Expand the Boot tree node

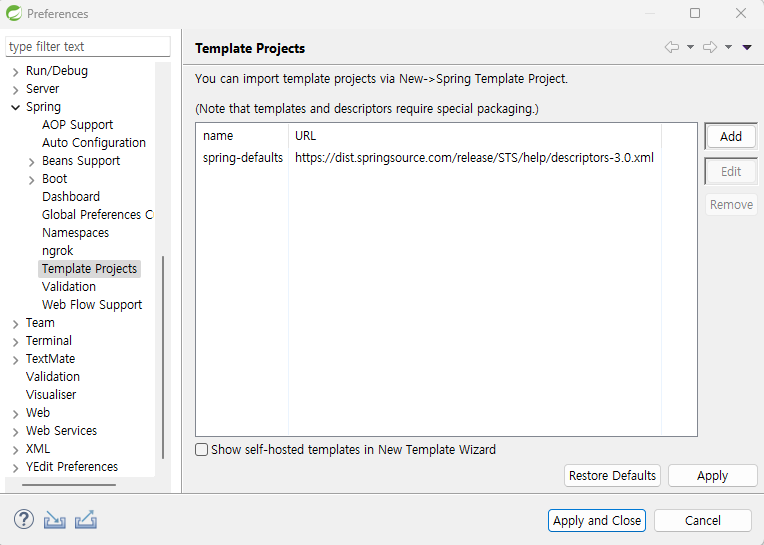pos(32,180)
